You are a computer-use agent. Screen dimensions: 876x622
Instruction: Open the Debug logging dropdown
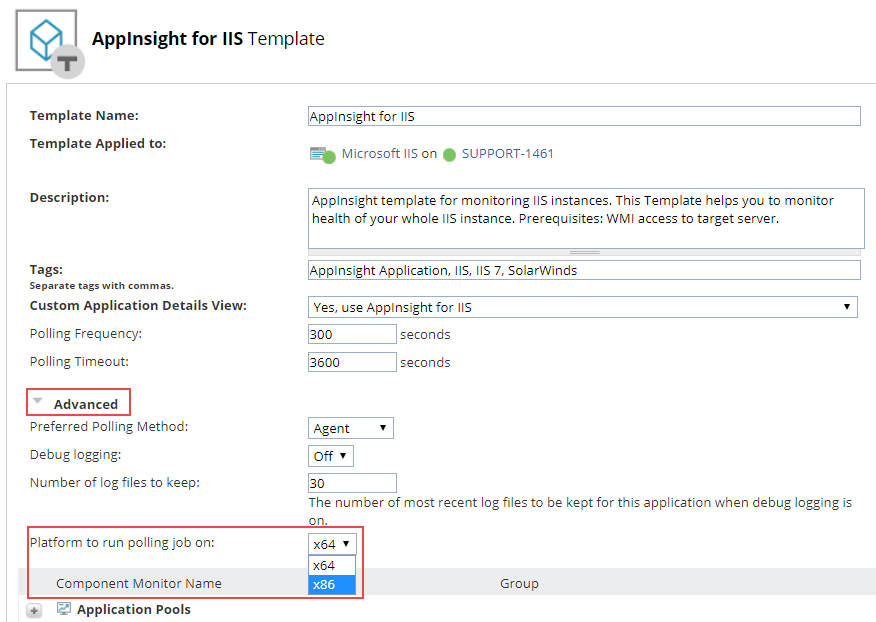coord(330,456)
